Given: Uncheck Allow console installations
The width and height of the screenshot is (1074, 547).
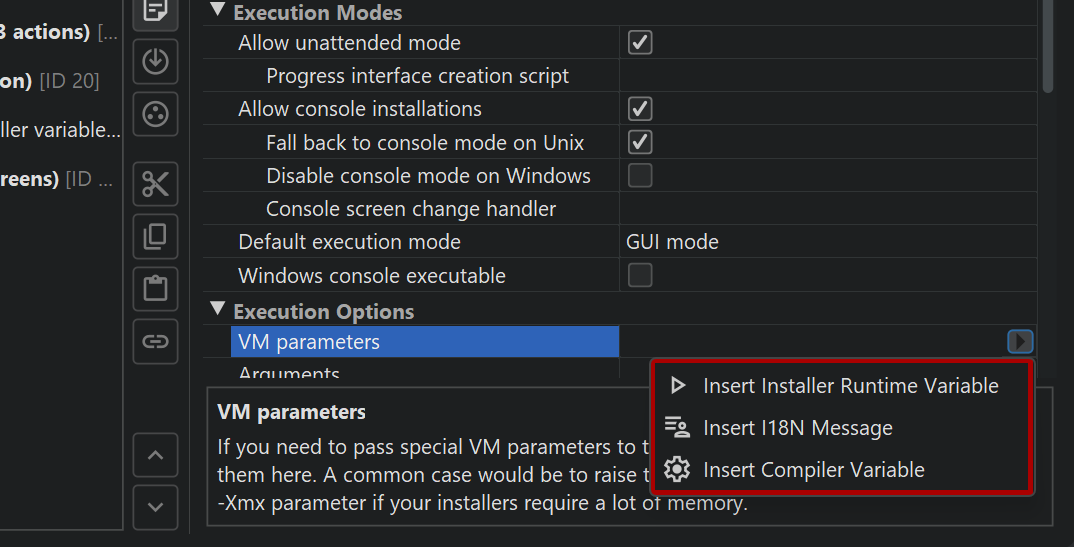Looking at the screenshot, I should 640,109.
